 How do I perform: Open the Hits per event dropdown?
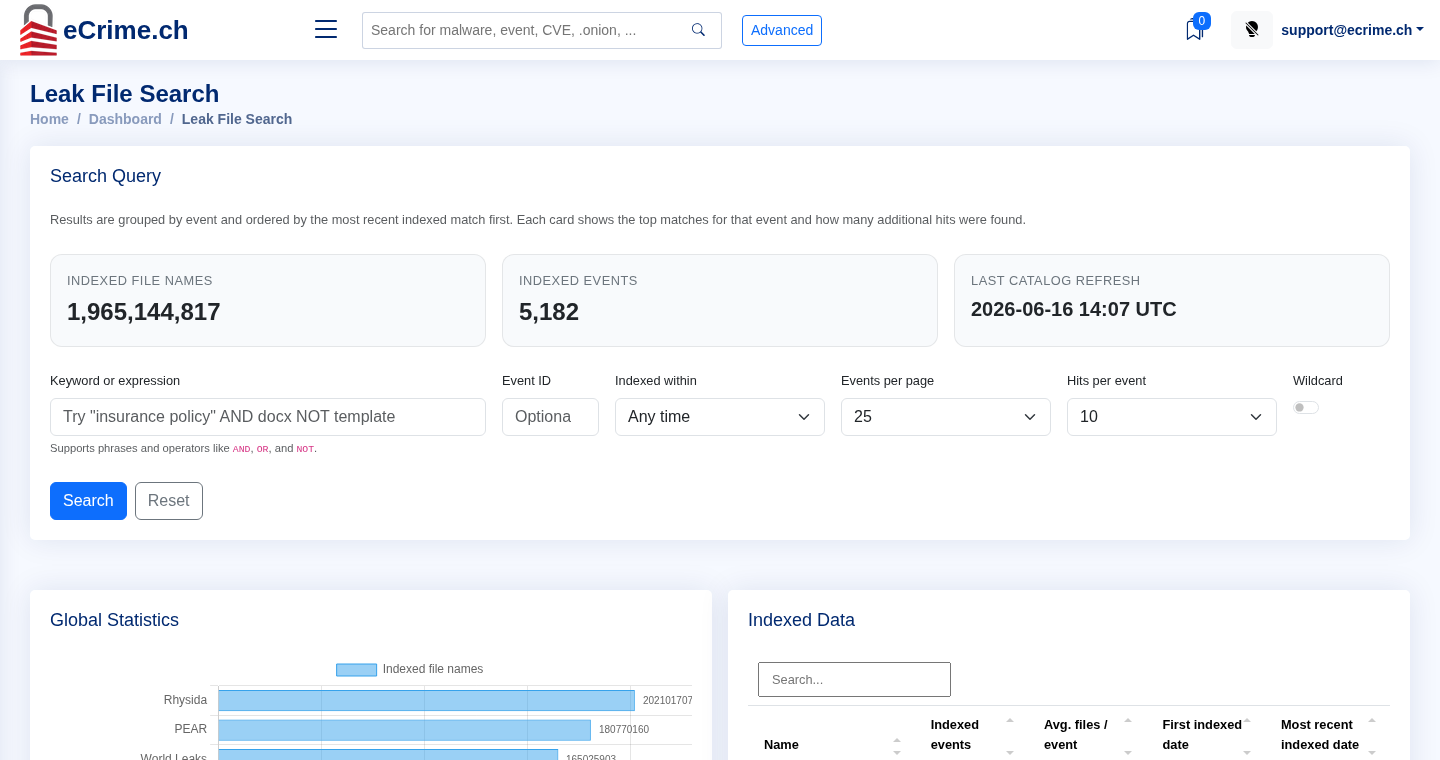(1172, 417)
